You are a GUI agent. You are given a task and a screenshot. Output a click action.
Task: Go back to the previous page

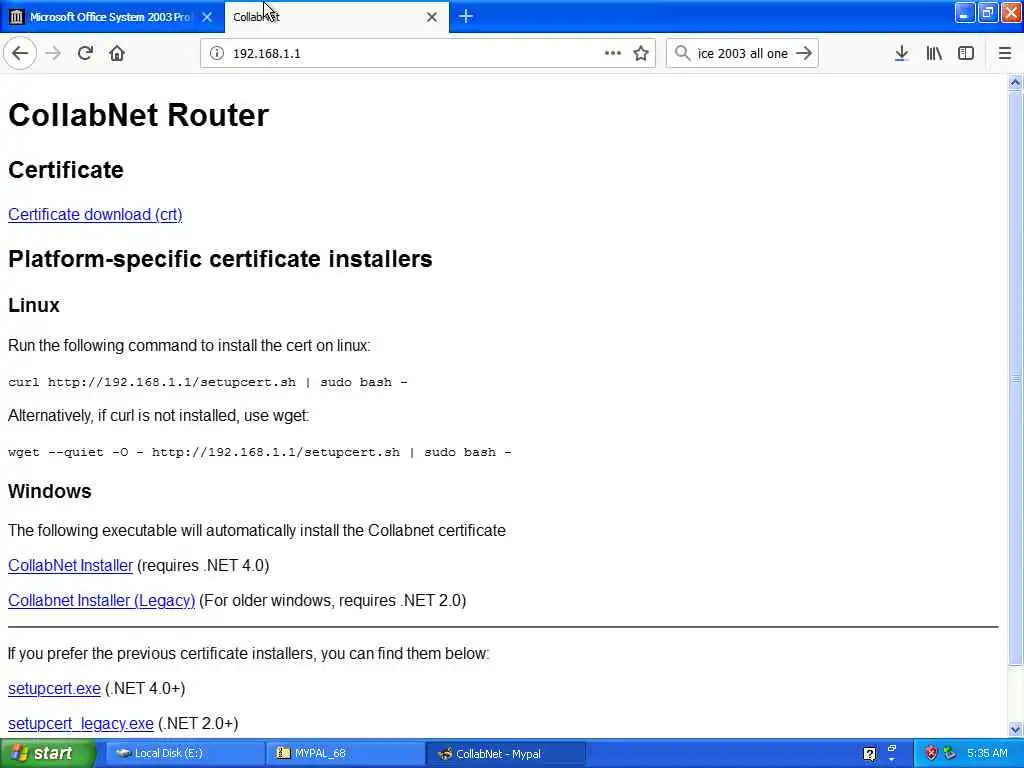[20, 54]
